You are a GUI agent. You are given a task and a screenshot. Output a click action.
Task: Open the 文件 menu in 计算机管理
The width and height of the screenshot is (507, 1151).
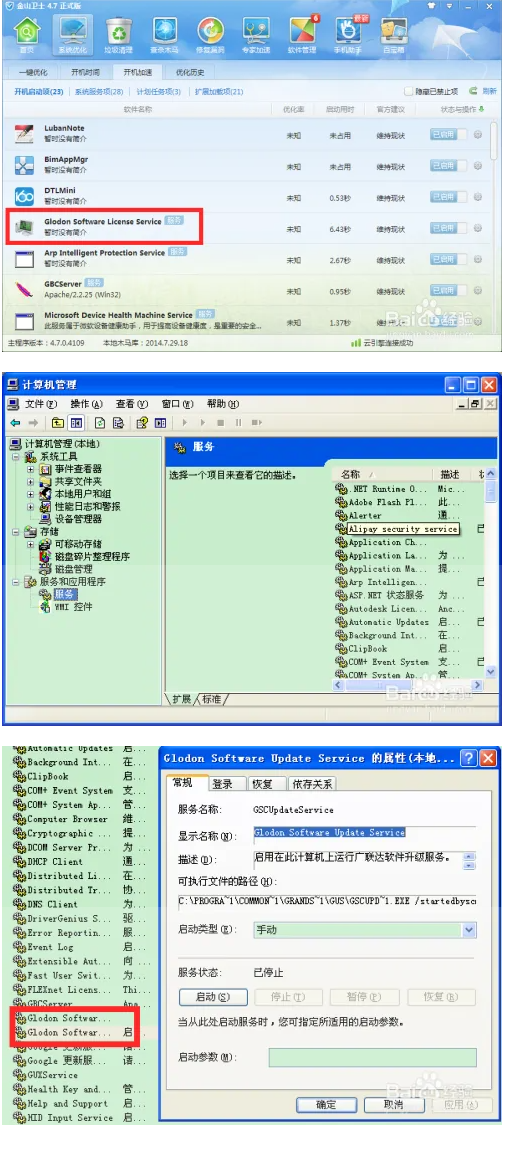40,404
